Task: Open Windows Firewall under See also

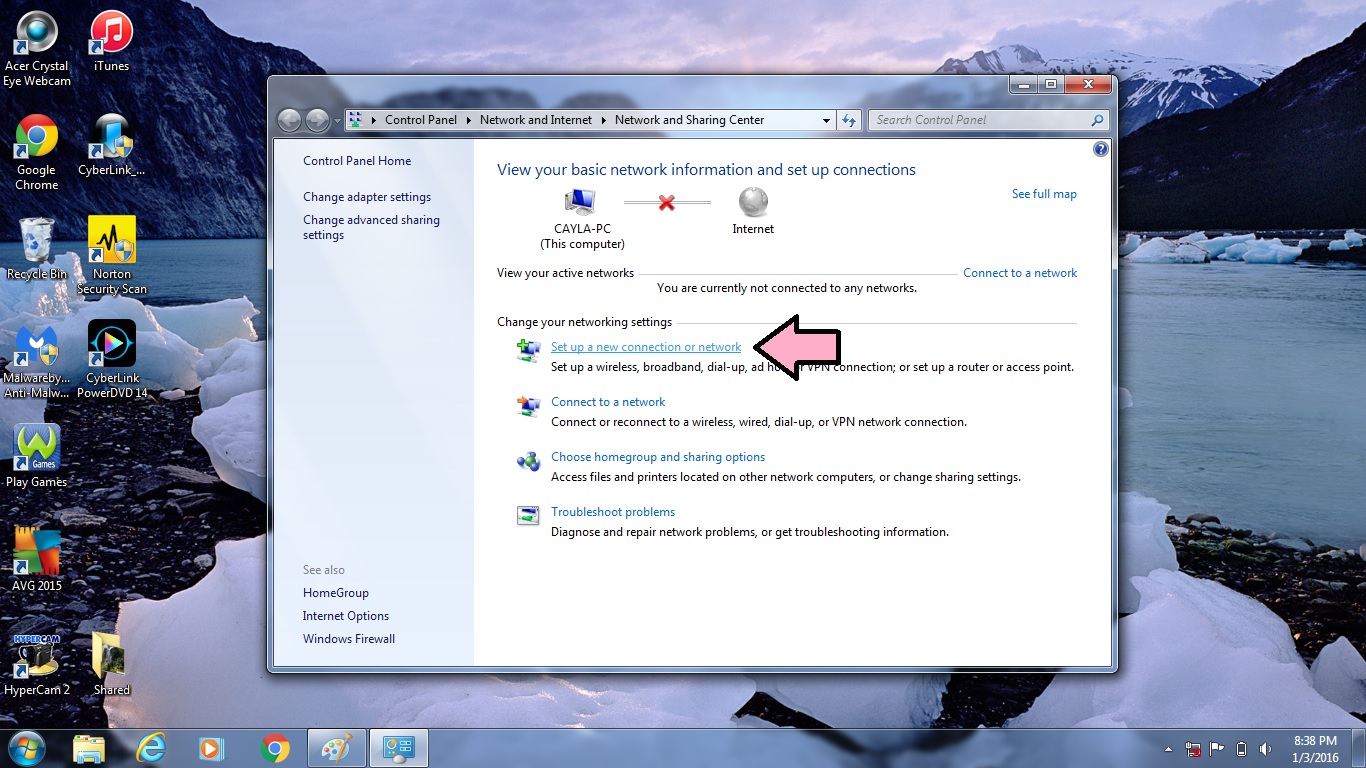Action: [x=349, y=639]
